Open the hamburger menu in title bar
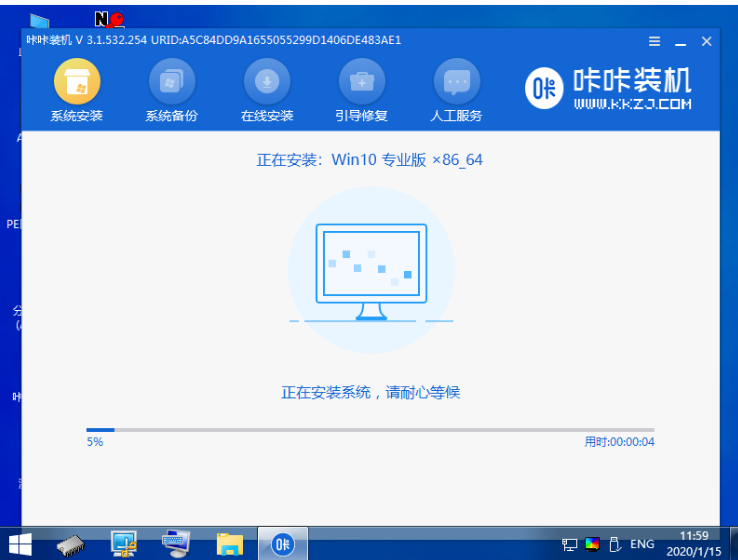Viewport: 738px width, 560px height. 655,41
